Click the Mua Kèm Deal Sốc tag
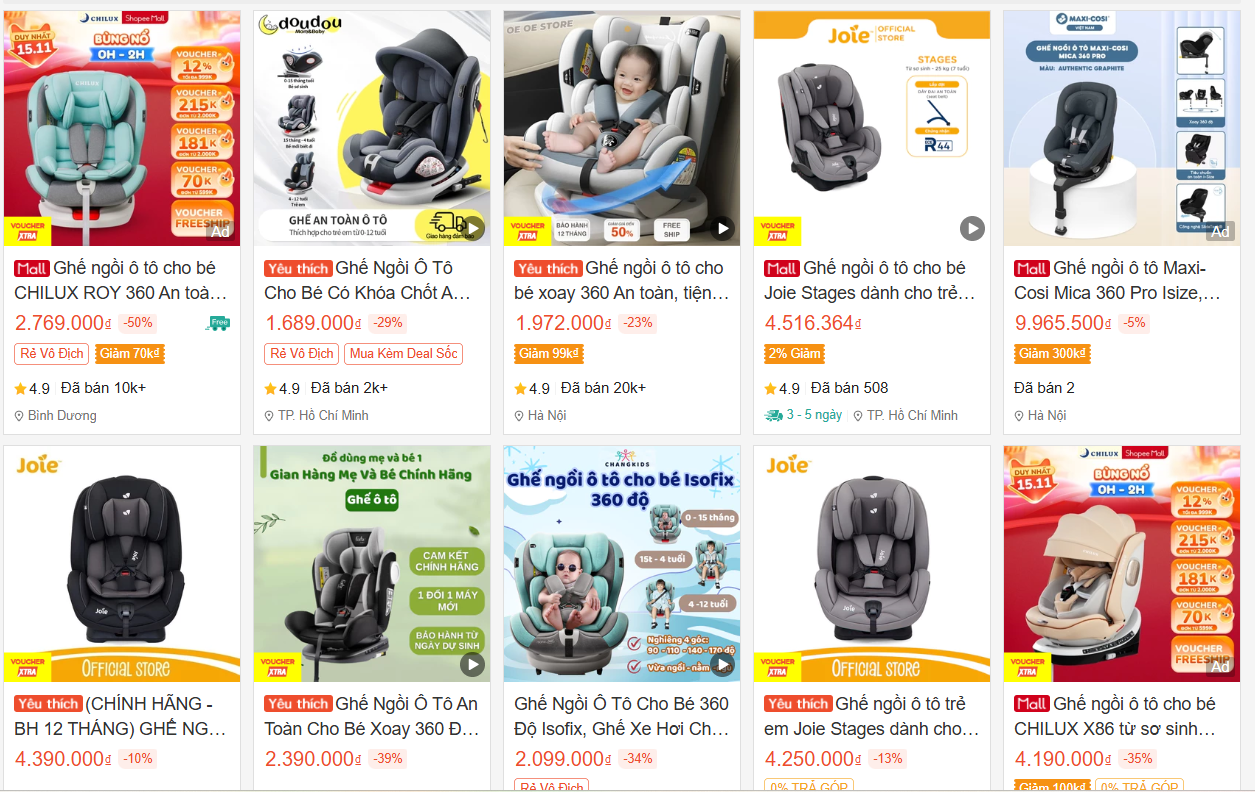 coord(404,354)
